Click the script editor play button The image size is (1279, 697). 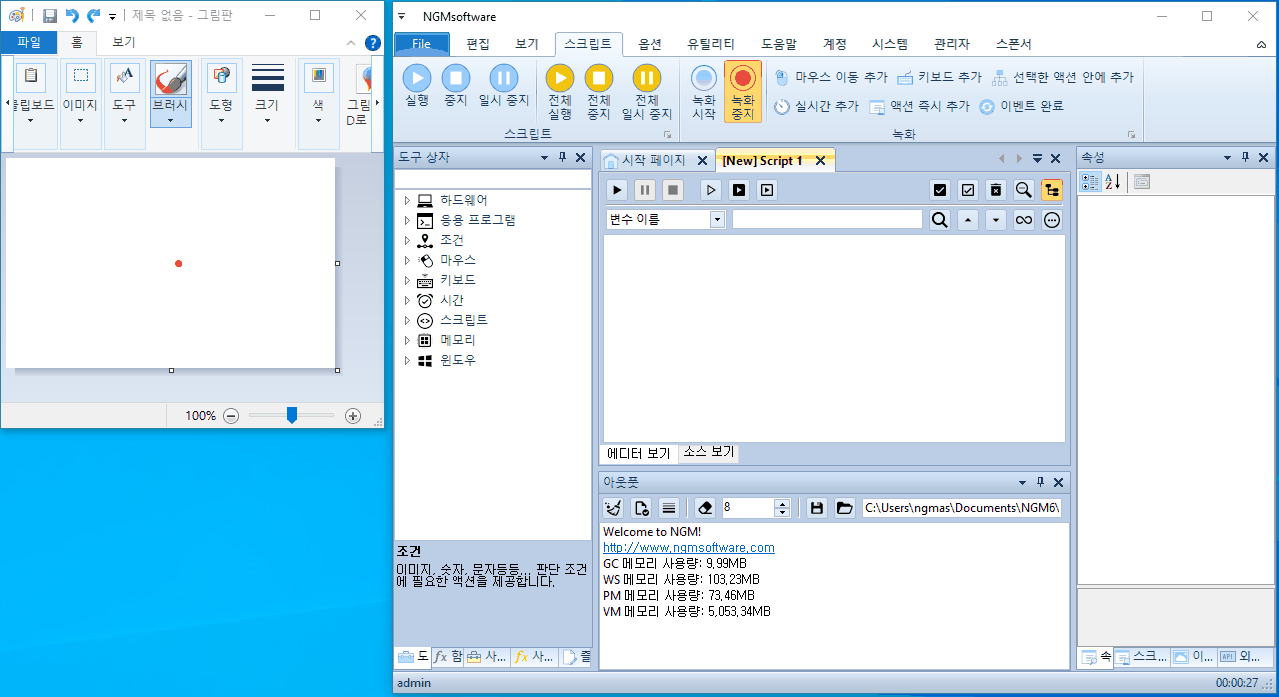click(618, 189)
